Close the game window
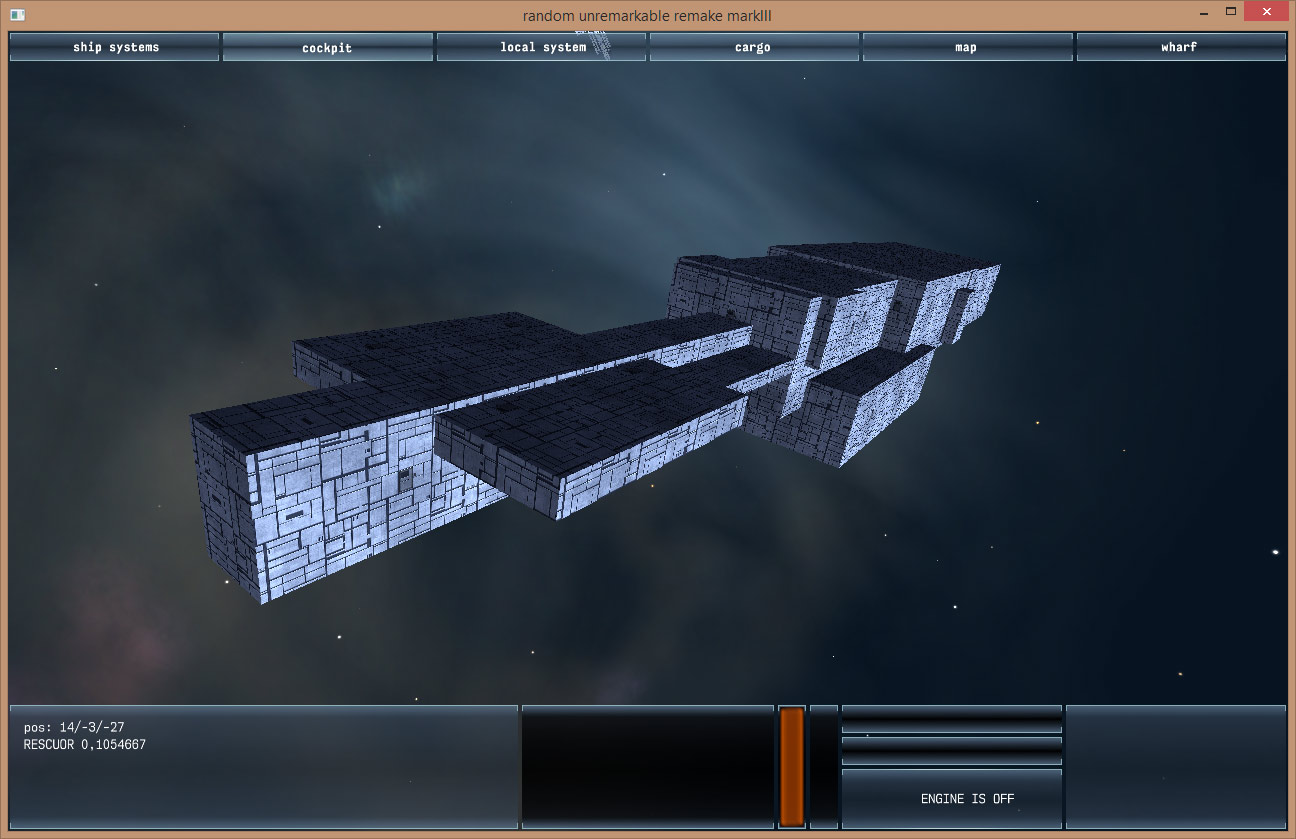The width and height of the screenshot is (1296, 839). 1268,13
